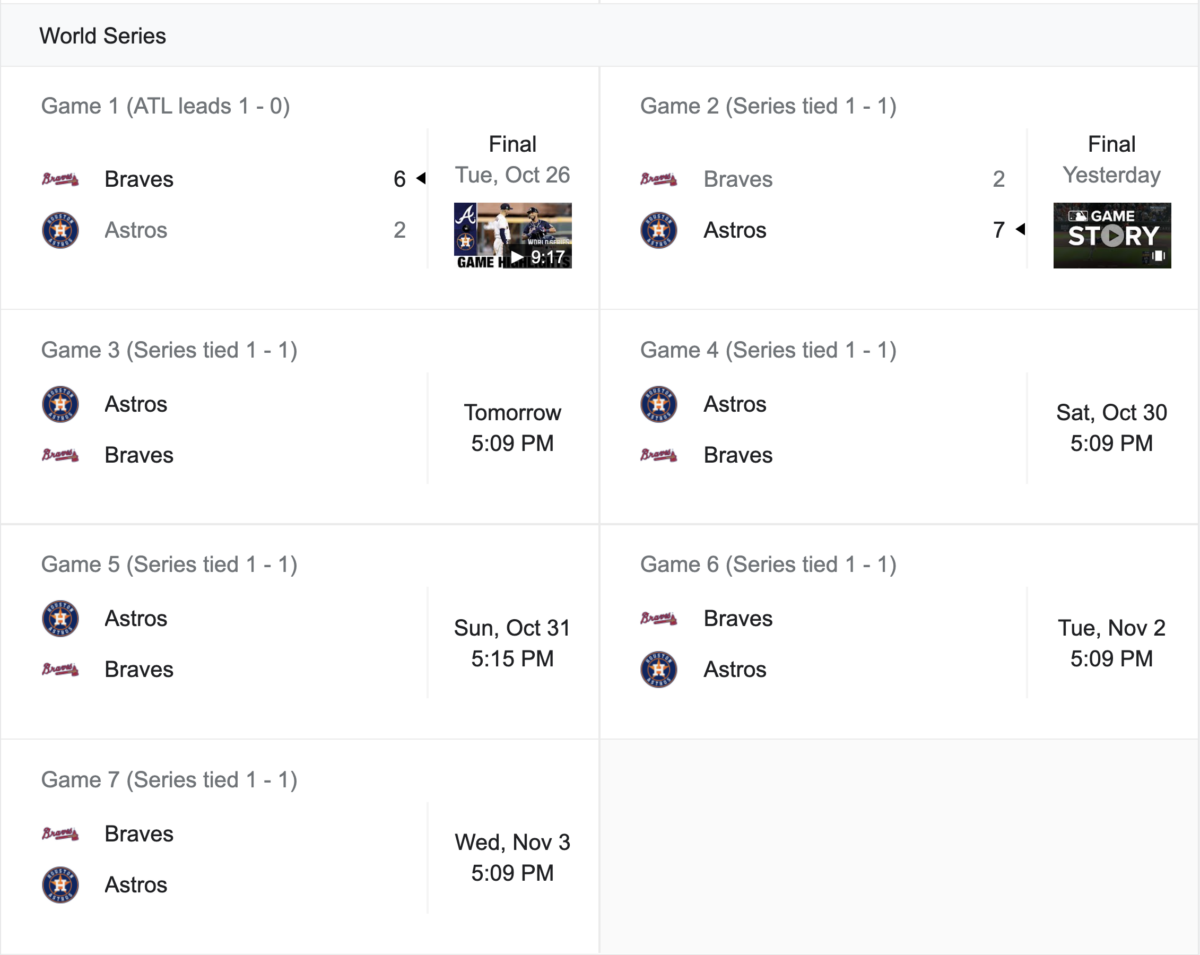Click the Astros logo in Game 2
This screenshot has height=955, width=1200.
point(659,230)
